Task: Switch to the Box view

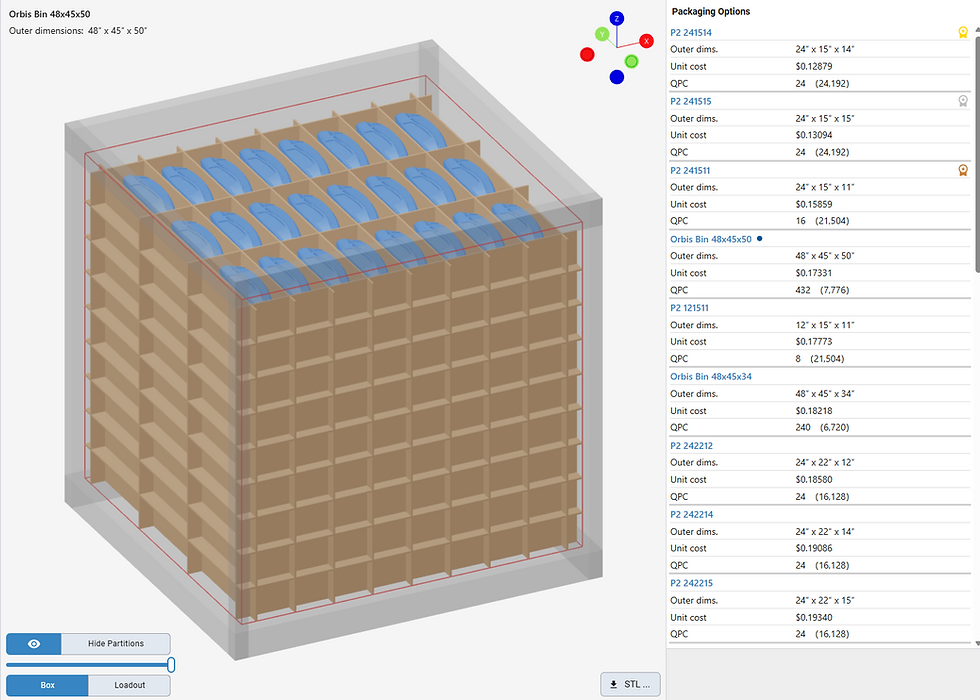Action: tap(45, 685)
